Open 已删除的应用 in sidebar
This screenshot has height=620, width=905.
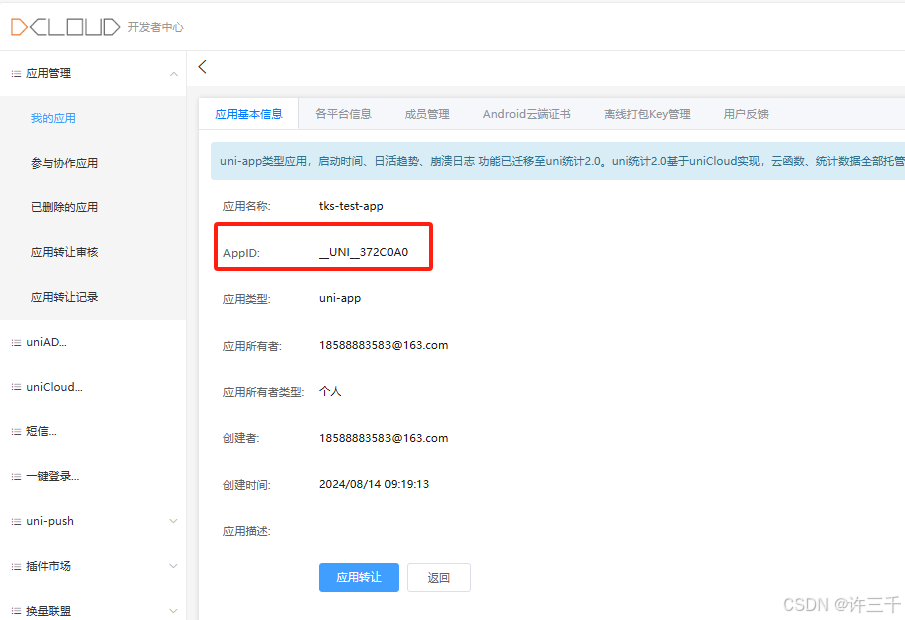coord(64,207)
